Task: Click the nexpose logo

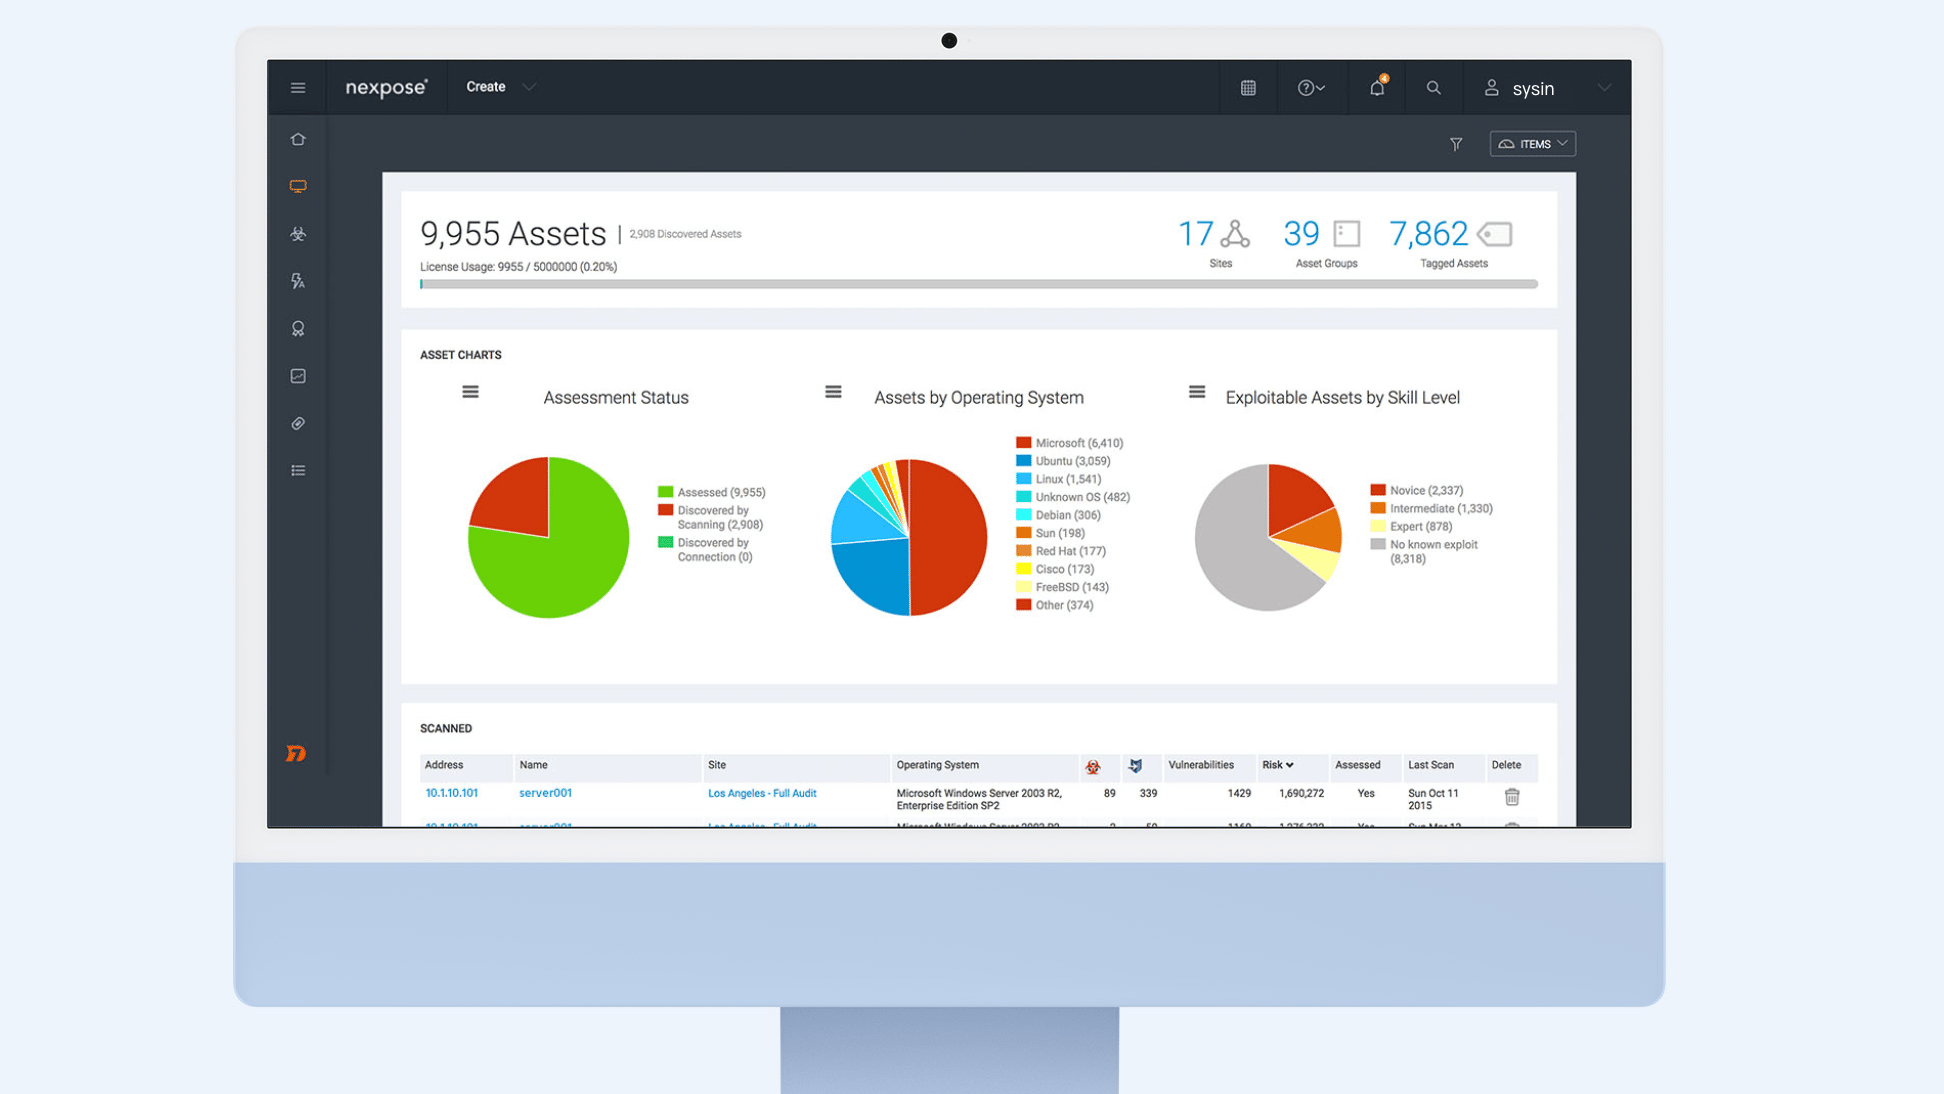Action: click(x=386, y=88)
